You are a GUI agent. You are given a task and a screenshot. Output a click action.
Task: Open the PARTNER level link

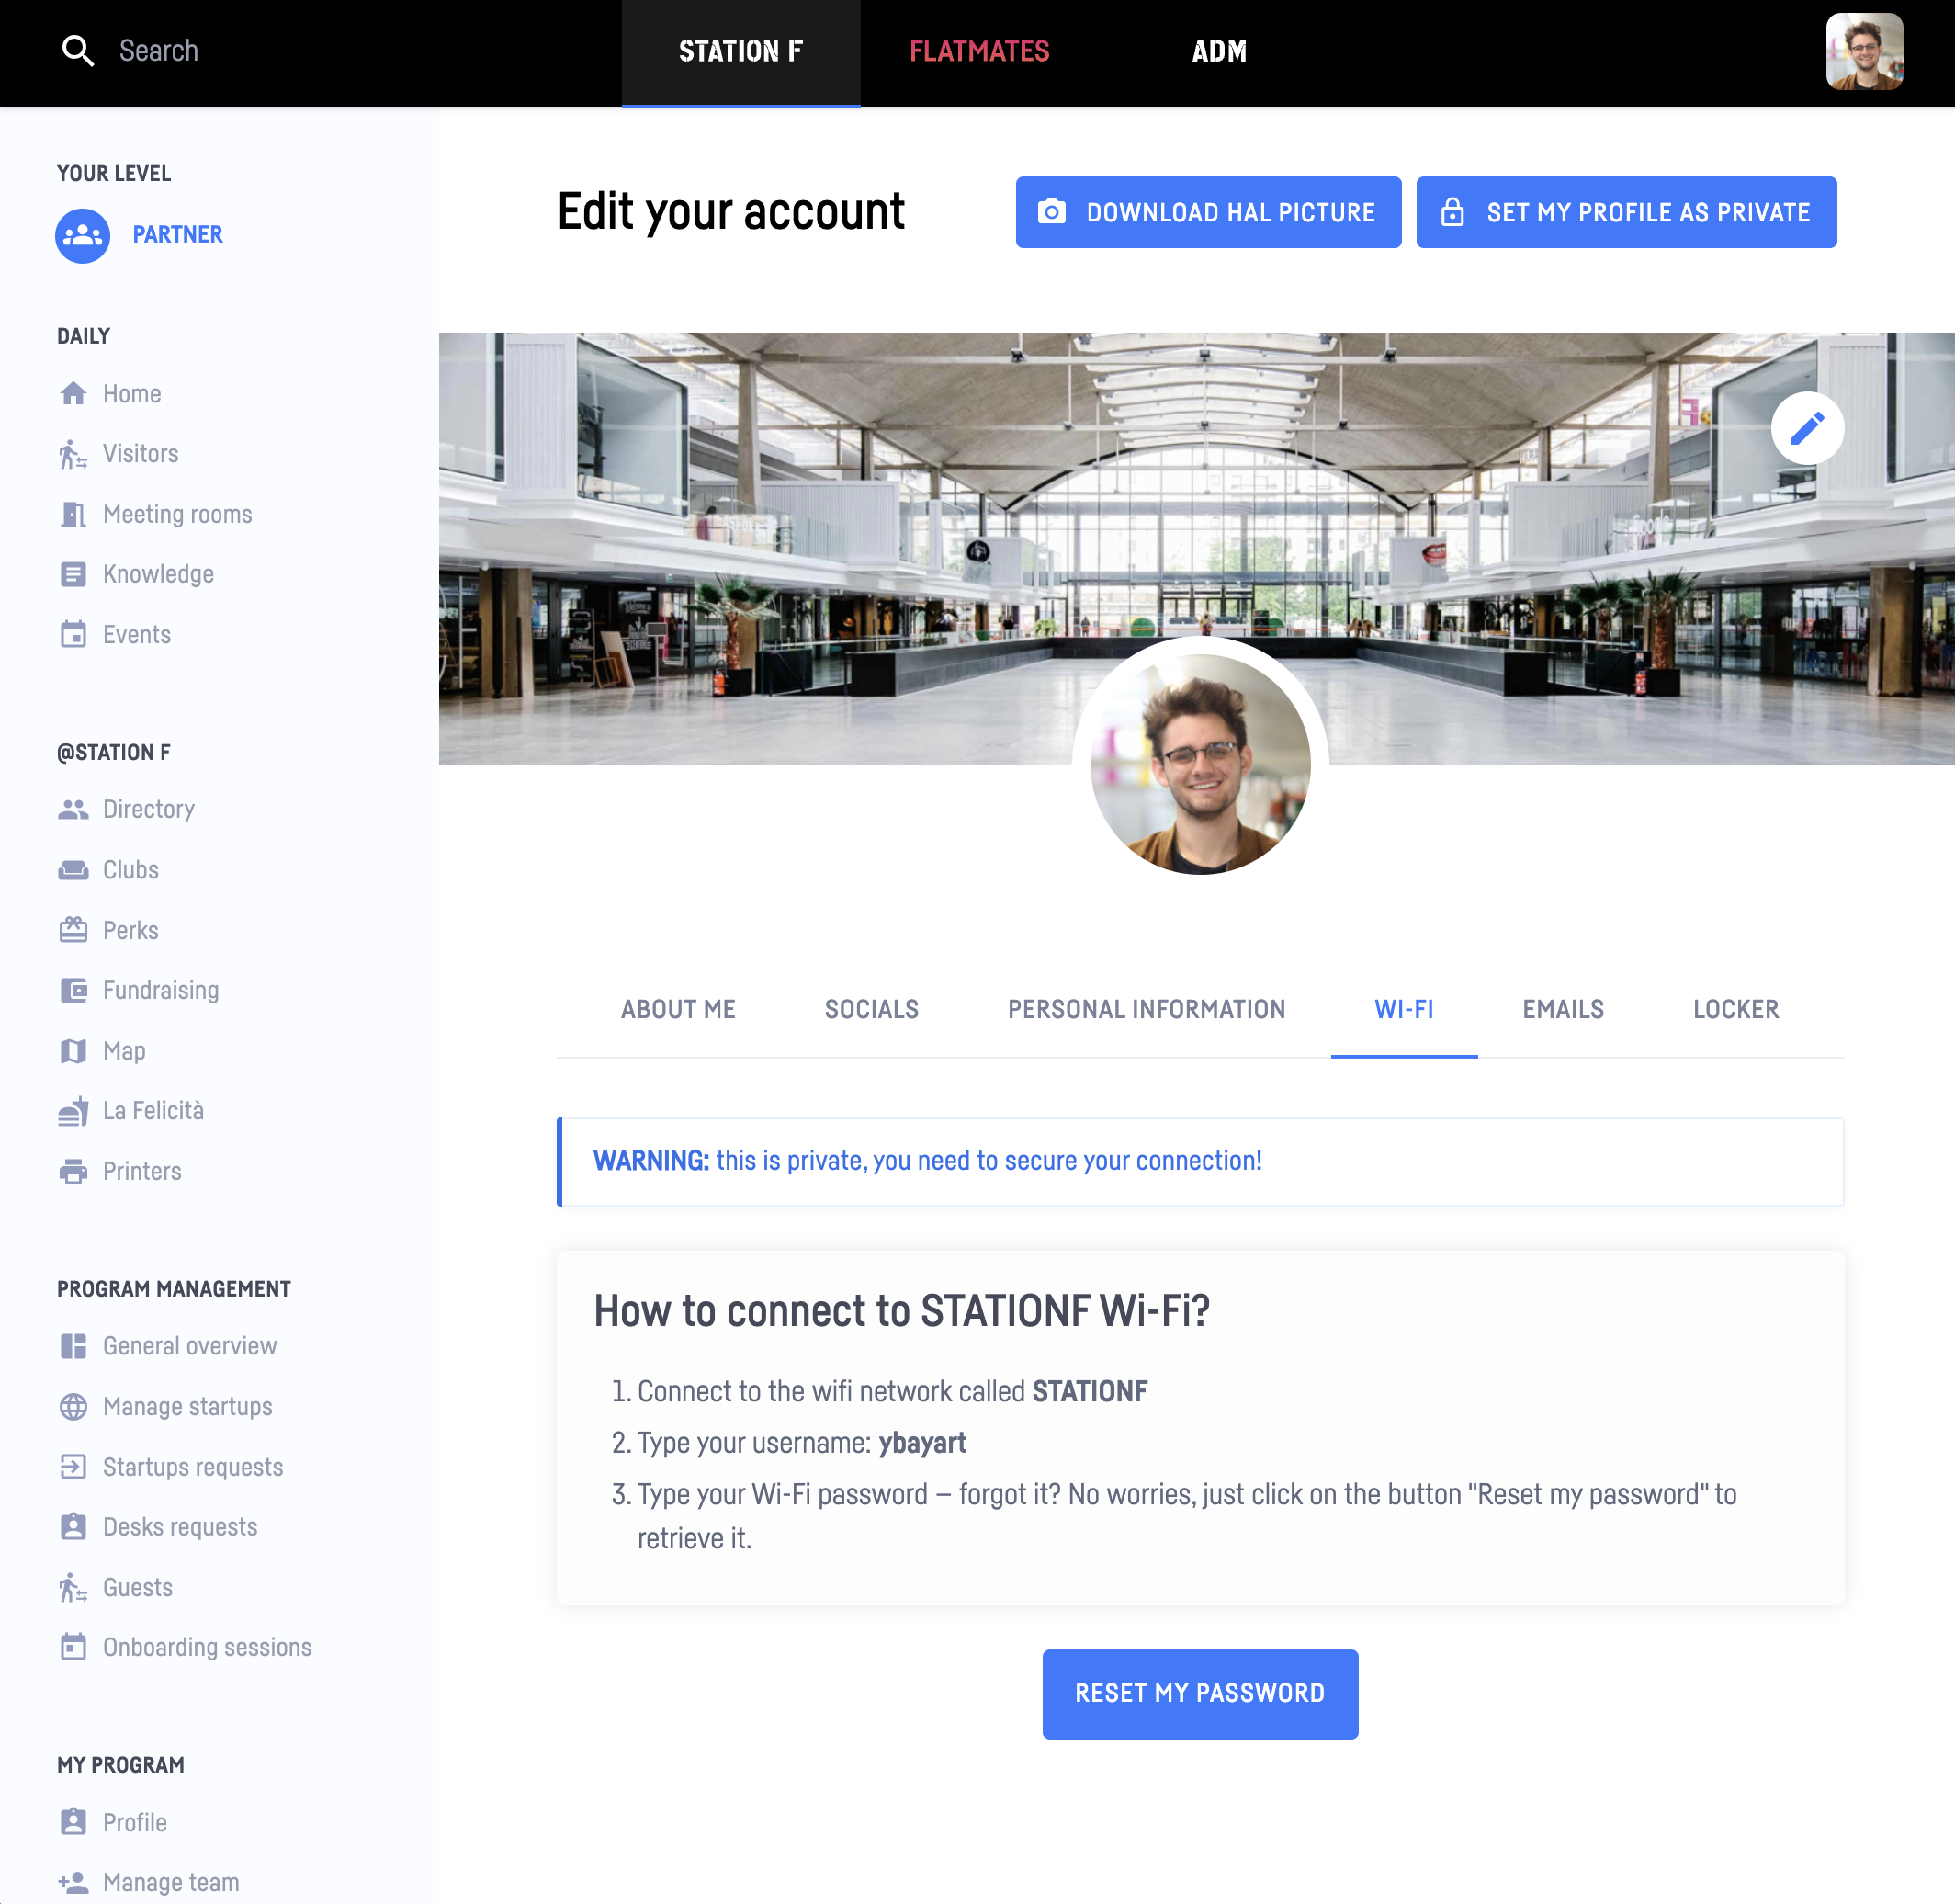tap(178, 235)
